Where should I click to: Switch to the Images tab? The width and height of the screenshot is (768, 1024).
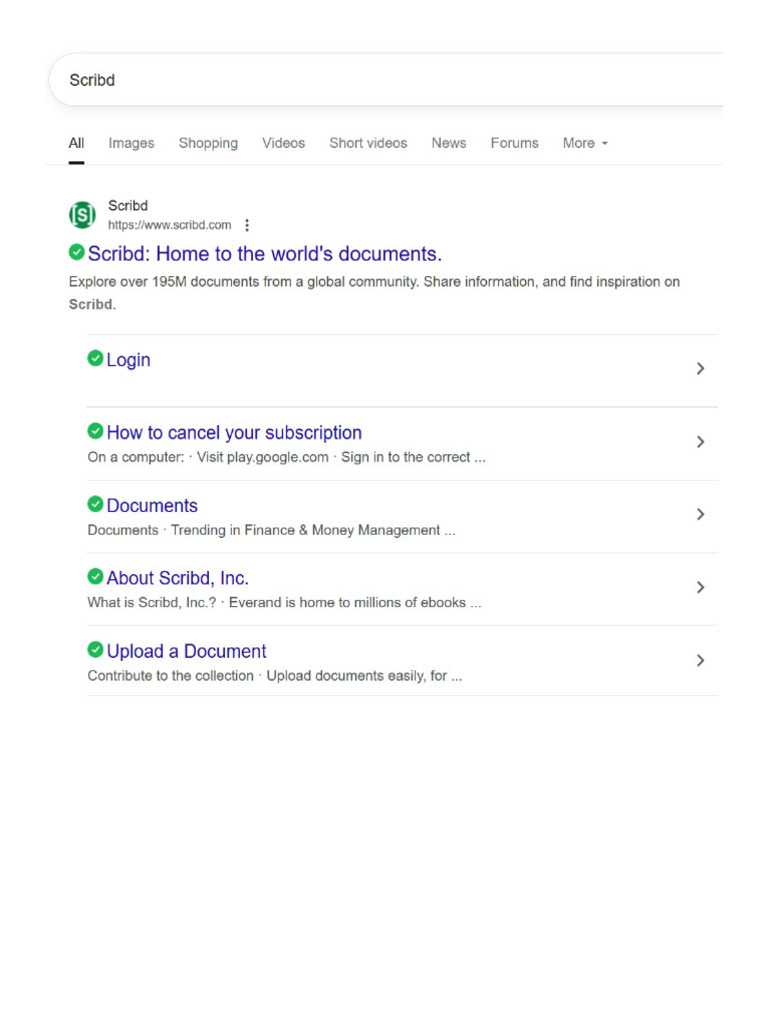[131, 143]
